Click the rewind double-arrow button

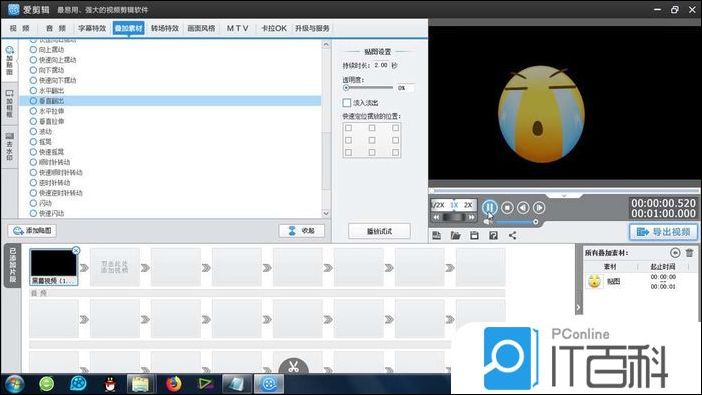click(436, 217)
